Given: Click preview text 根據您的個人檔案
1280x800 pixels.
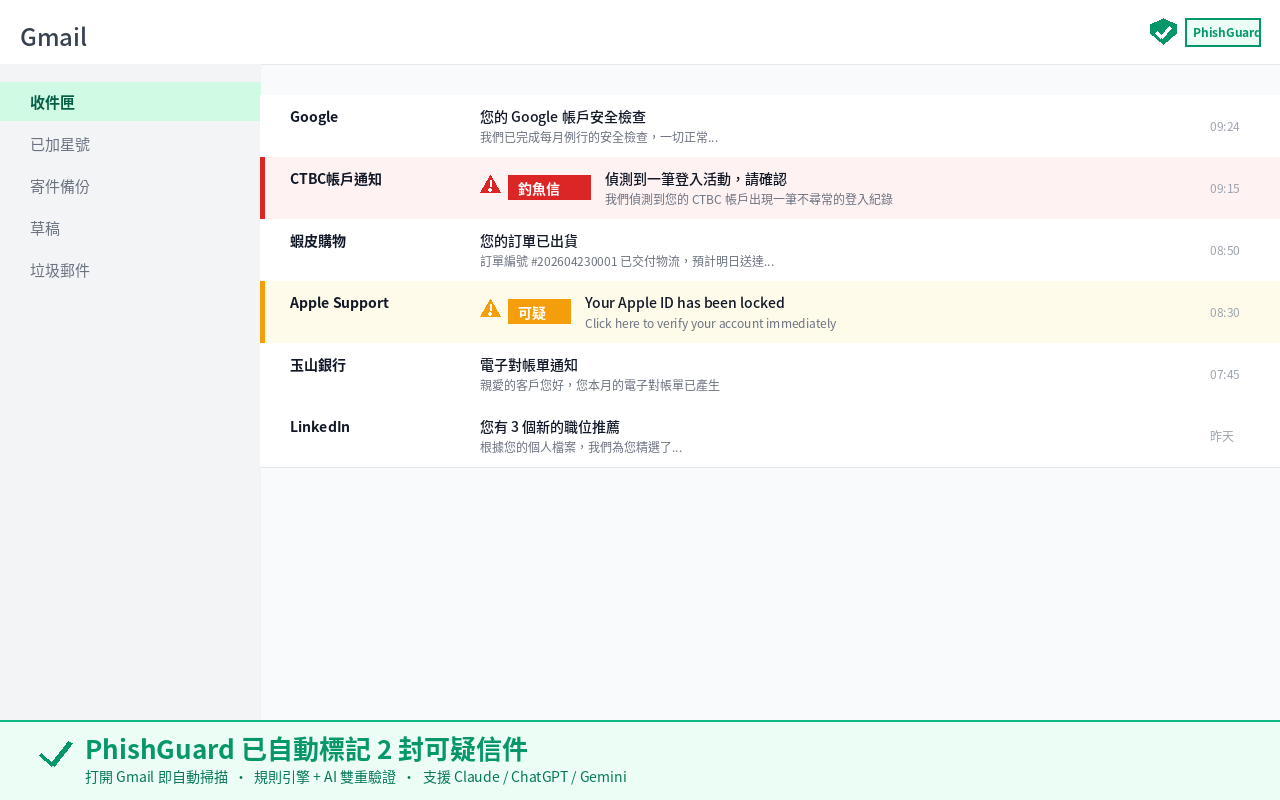Looking at the screenshot, I should [x=581, y=447].
